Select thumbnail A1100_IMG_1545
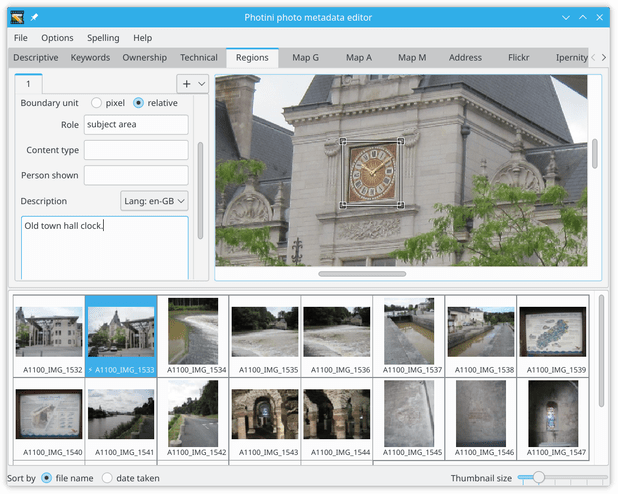 click(x=409, y=419)
